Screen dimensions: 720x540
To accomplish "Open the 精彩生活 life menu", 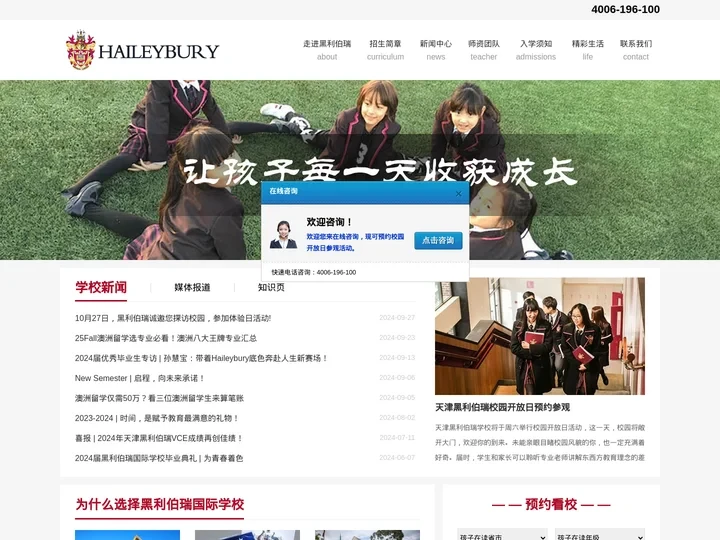I will click(588, 50).
